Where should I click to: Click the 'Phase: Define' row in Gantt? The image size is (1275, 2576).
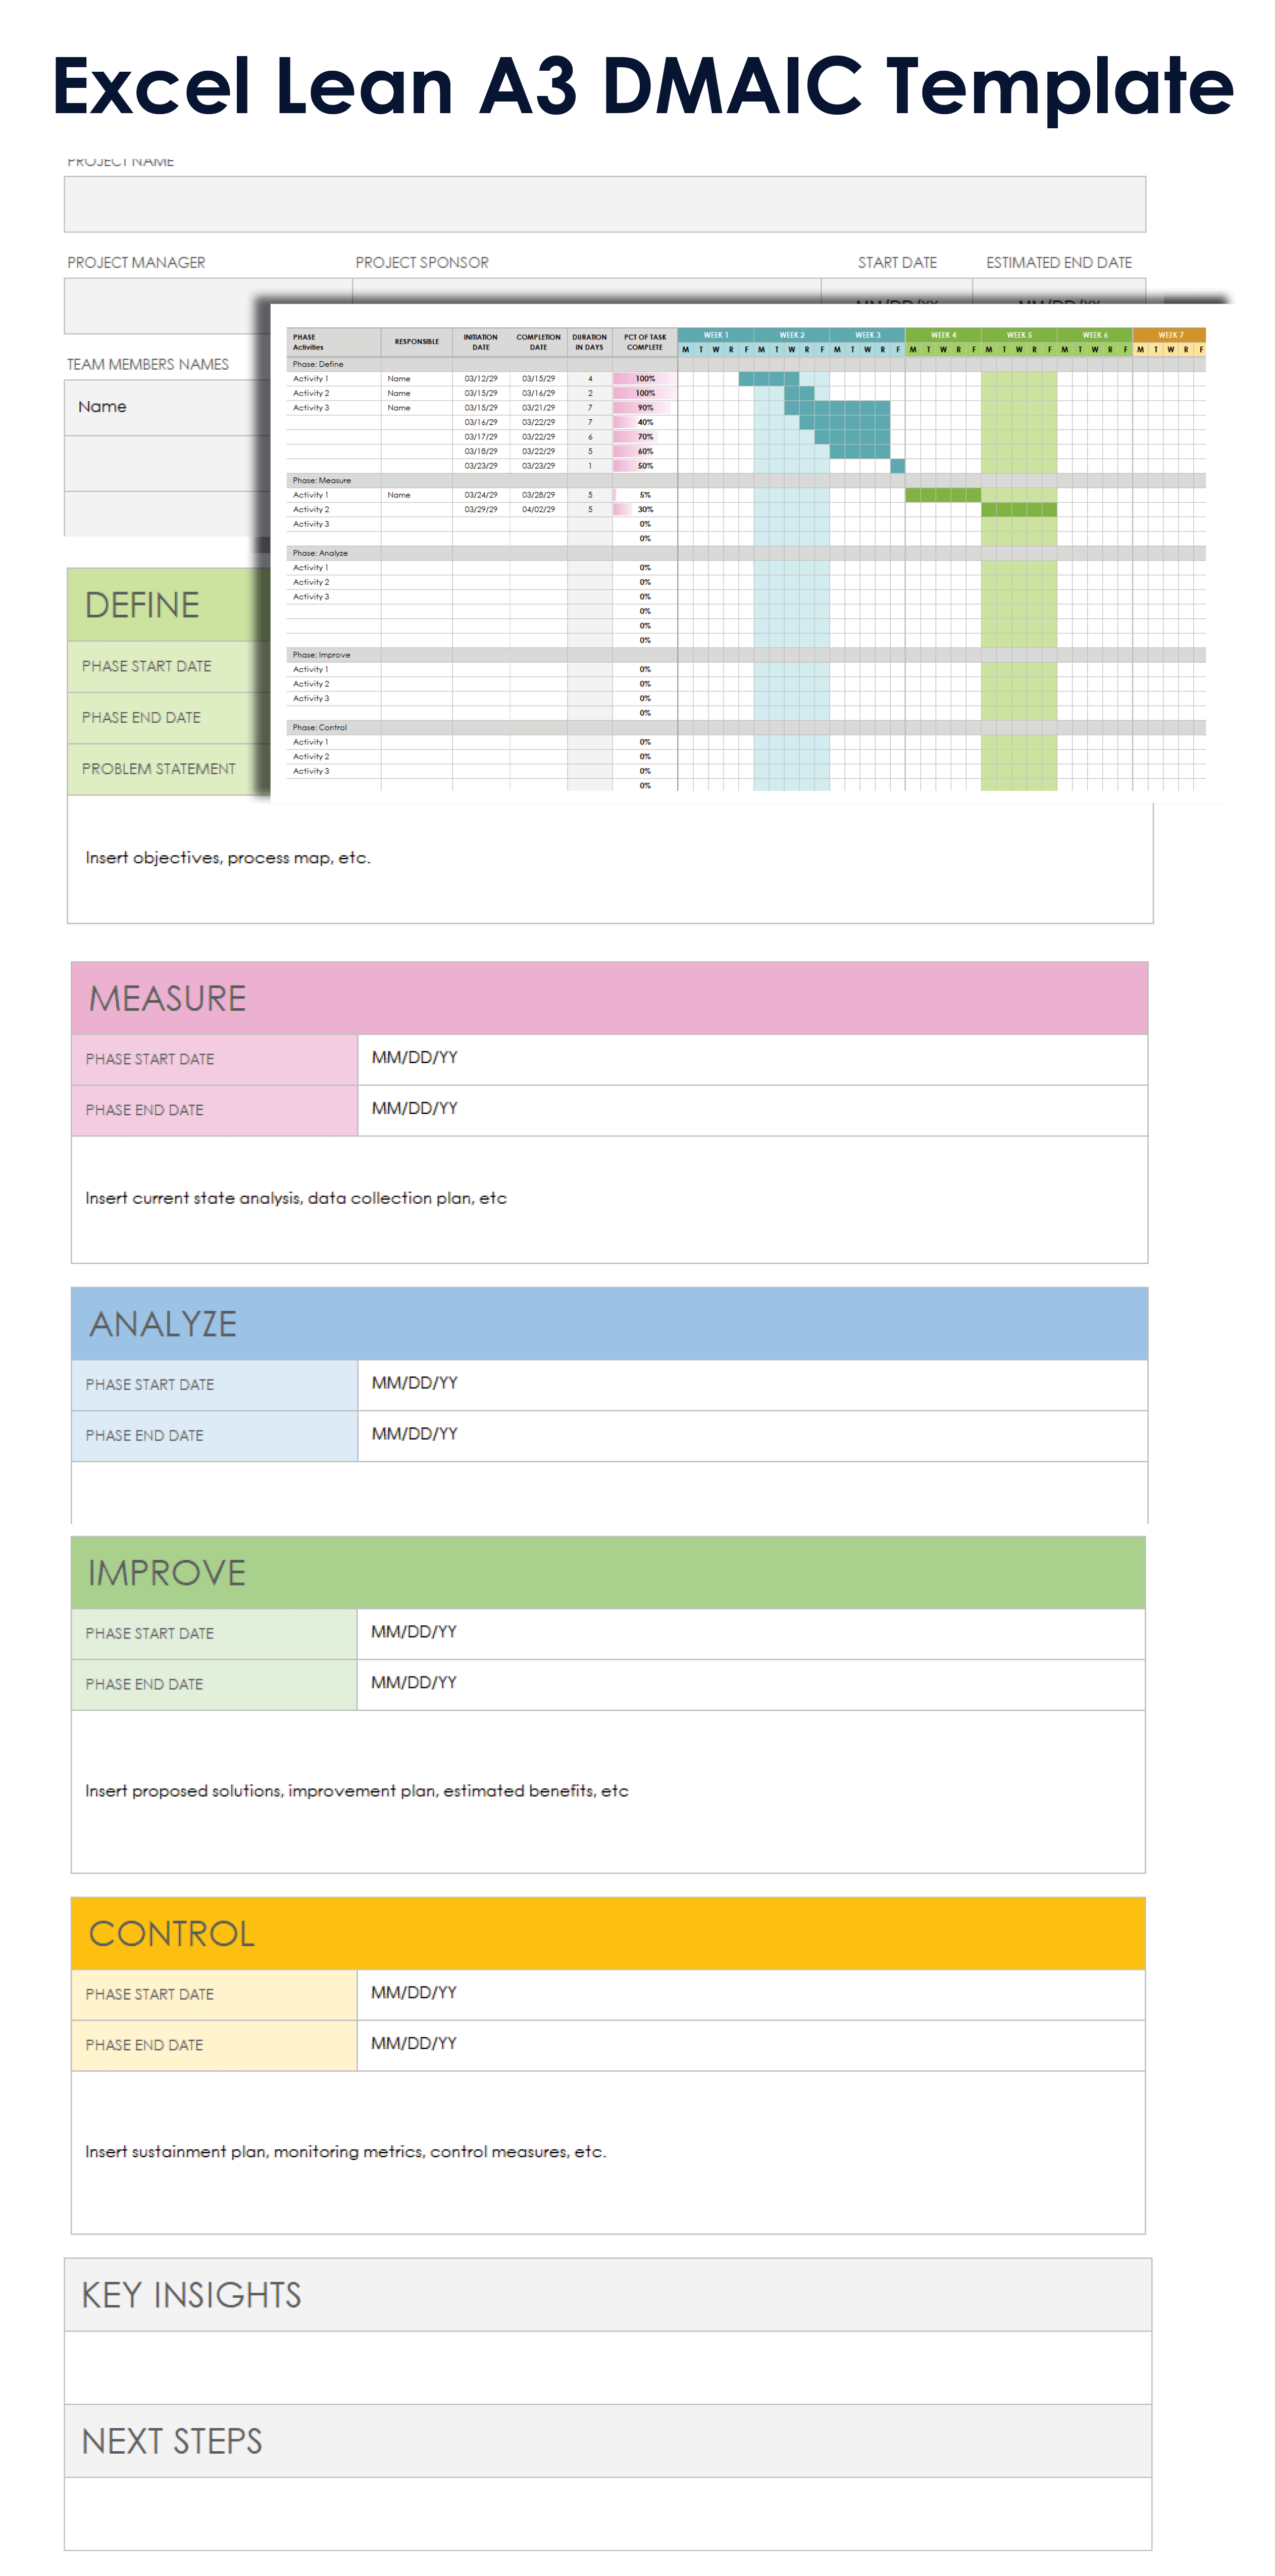746,365
